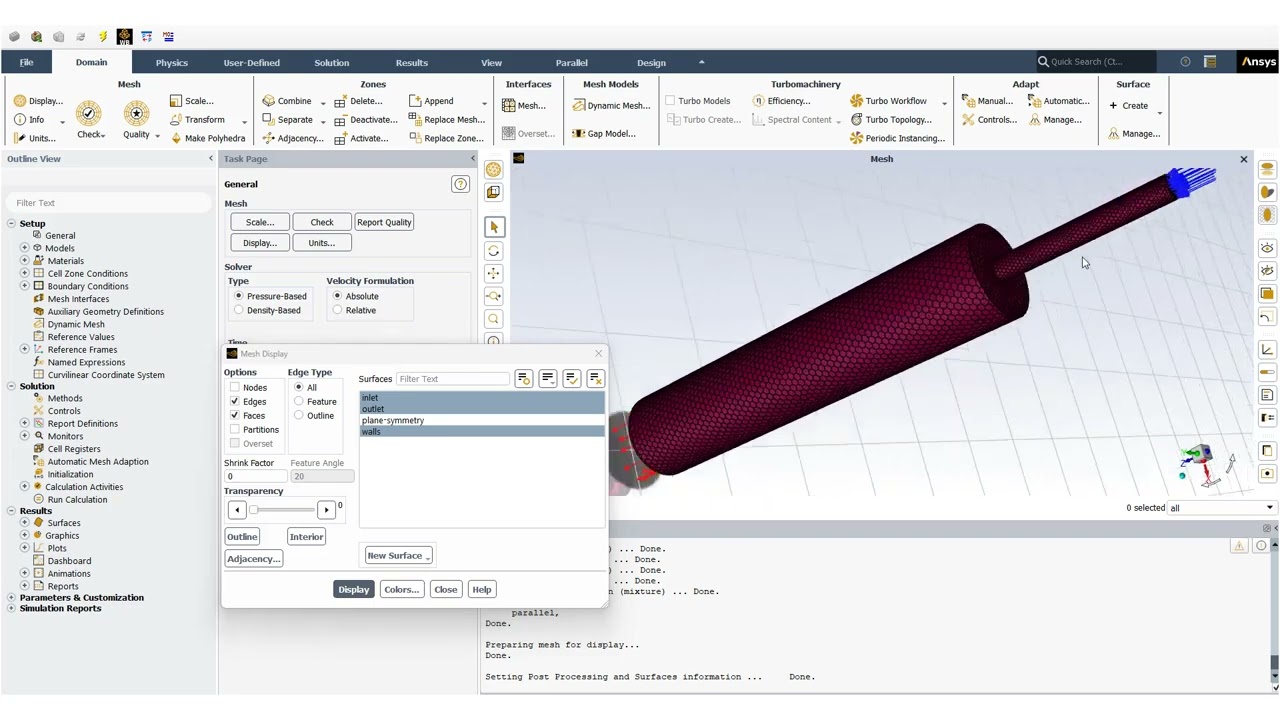Click Activate zones in ribbon

[x=361, y=138]
